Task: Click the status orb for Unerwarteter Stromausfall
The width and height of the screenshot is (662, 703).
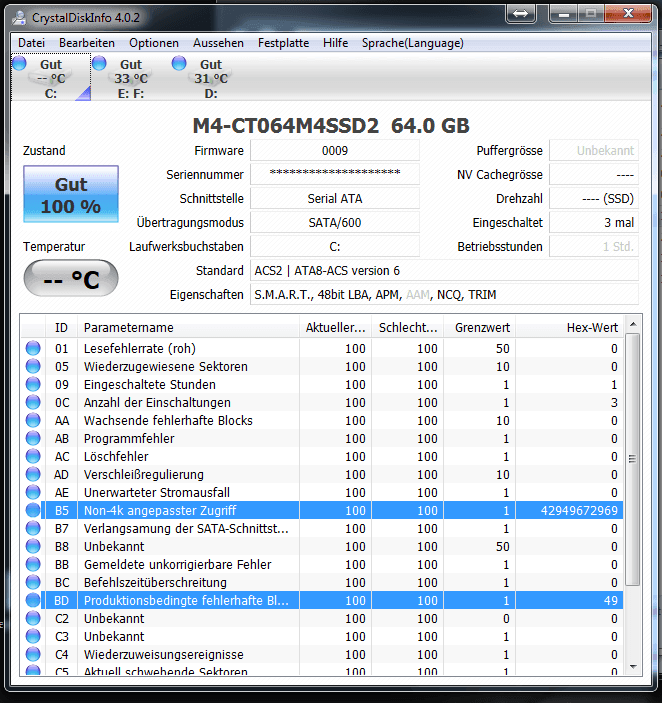Action: pos(33,492)
